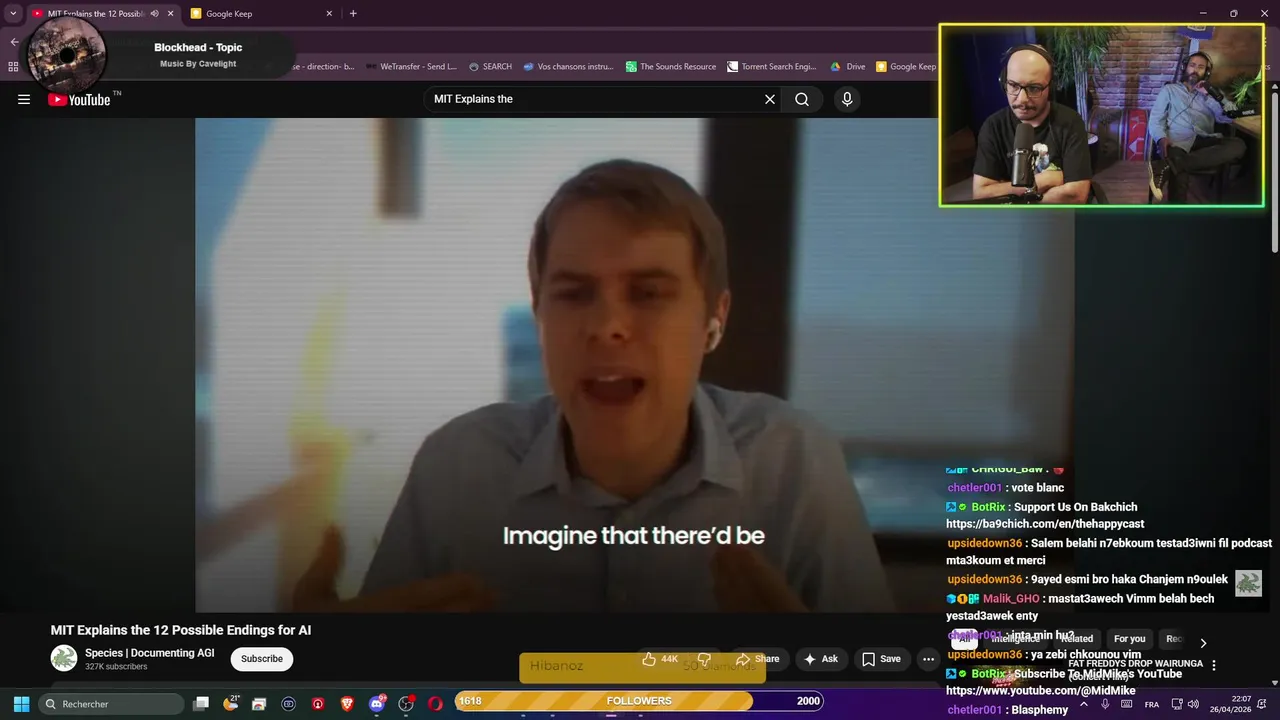Screen dimensions: 1280x720
Task: Click the followers goal progress bar
Action: [639, 701]
